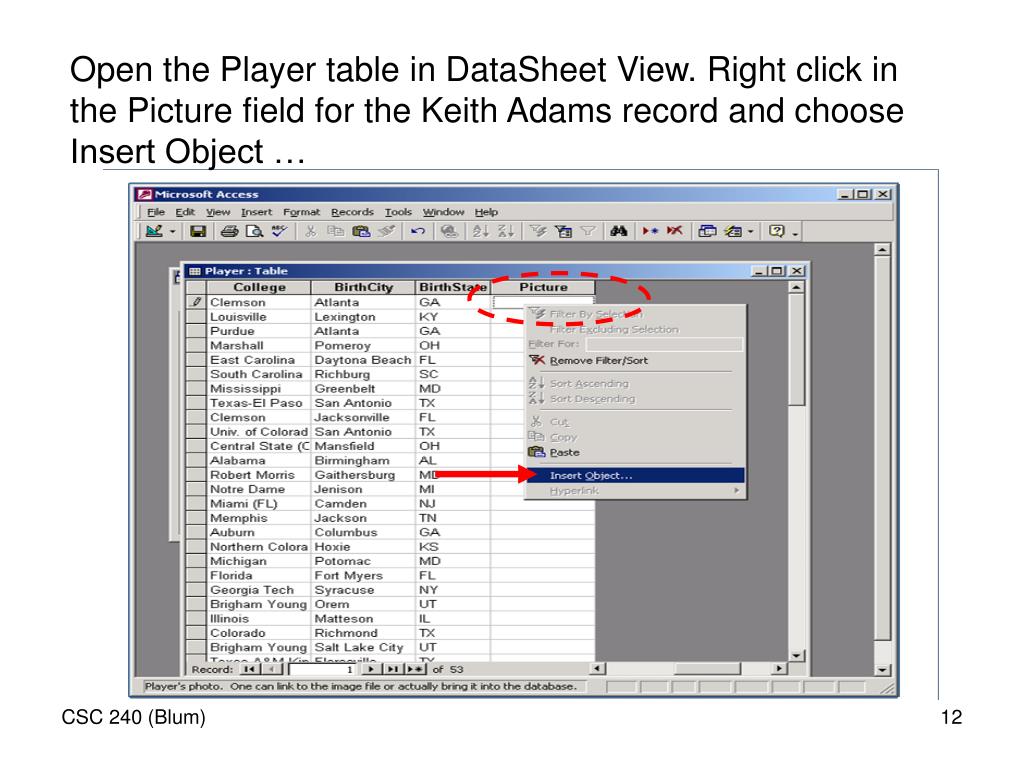Run Spelling check from toolbar

279,231
